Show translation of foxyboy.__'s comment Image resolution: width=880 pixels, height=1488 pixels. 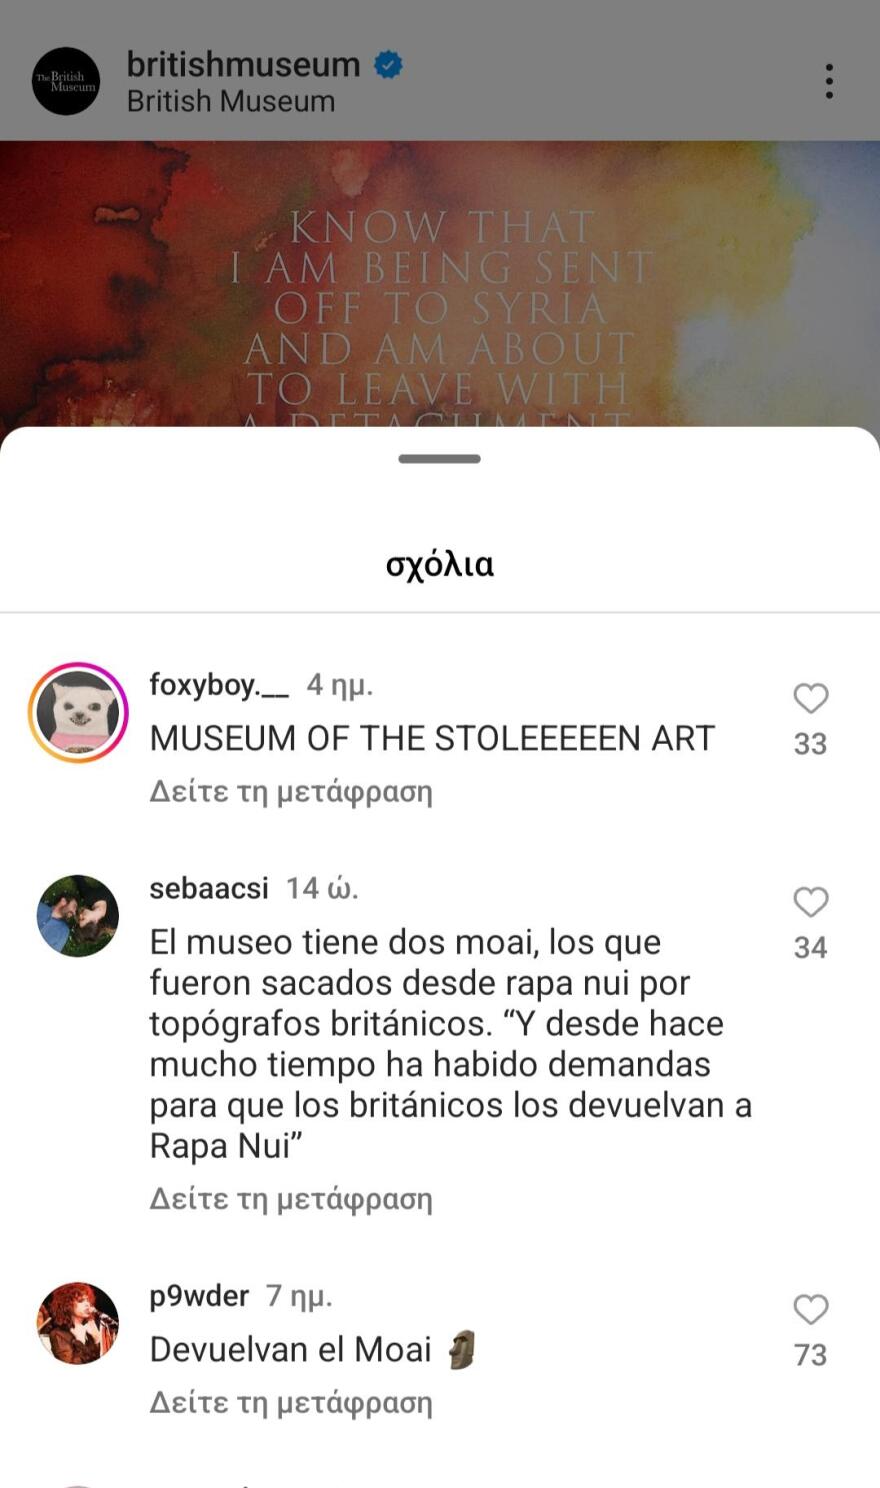(291, 792)
